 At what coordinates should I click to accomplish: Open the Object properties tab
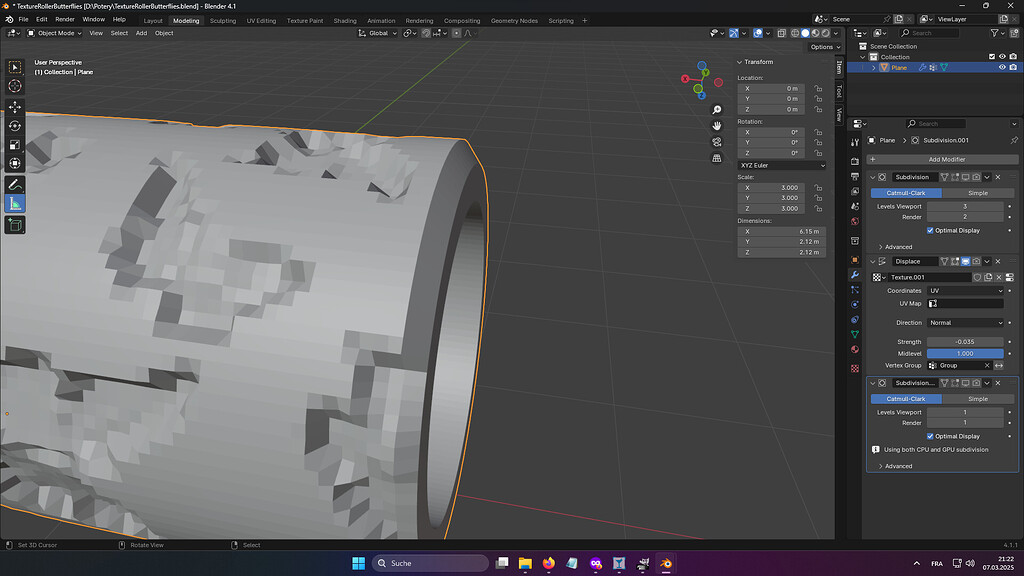tap(855, 260)
